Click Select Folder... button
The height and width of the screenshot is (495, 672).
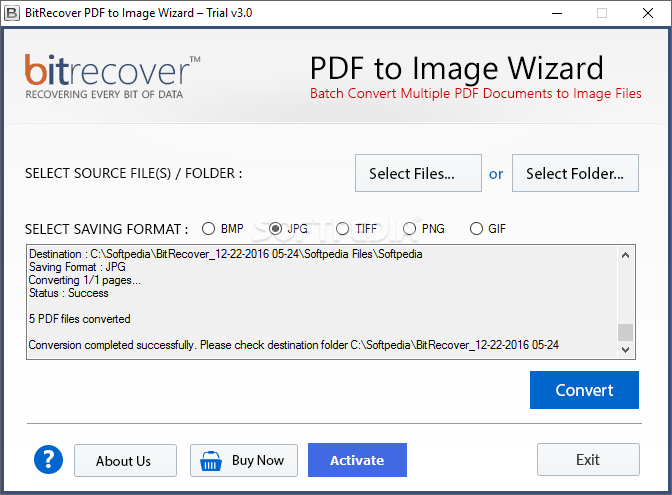click(x=575, y=173)
